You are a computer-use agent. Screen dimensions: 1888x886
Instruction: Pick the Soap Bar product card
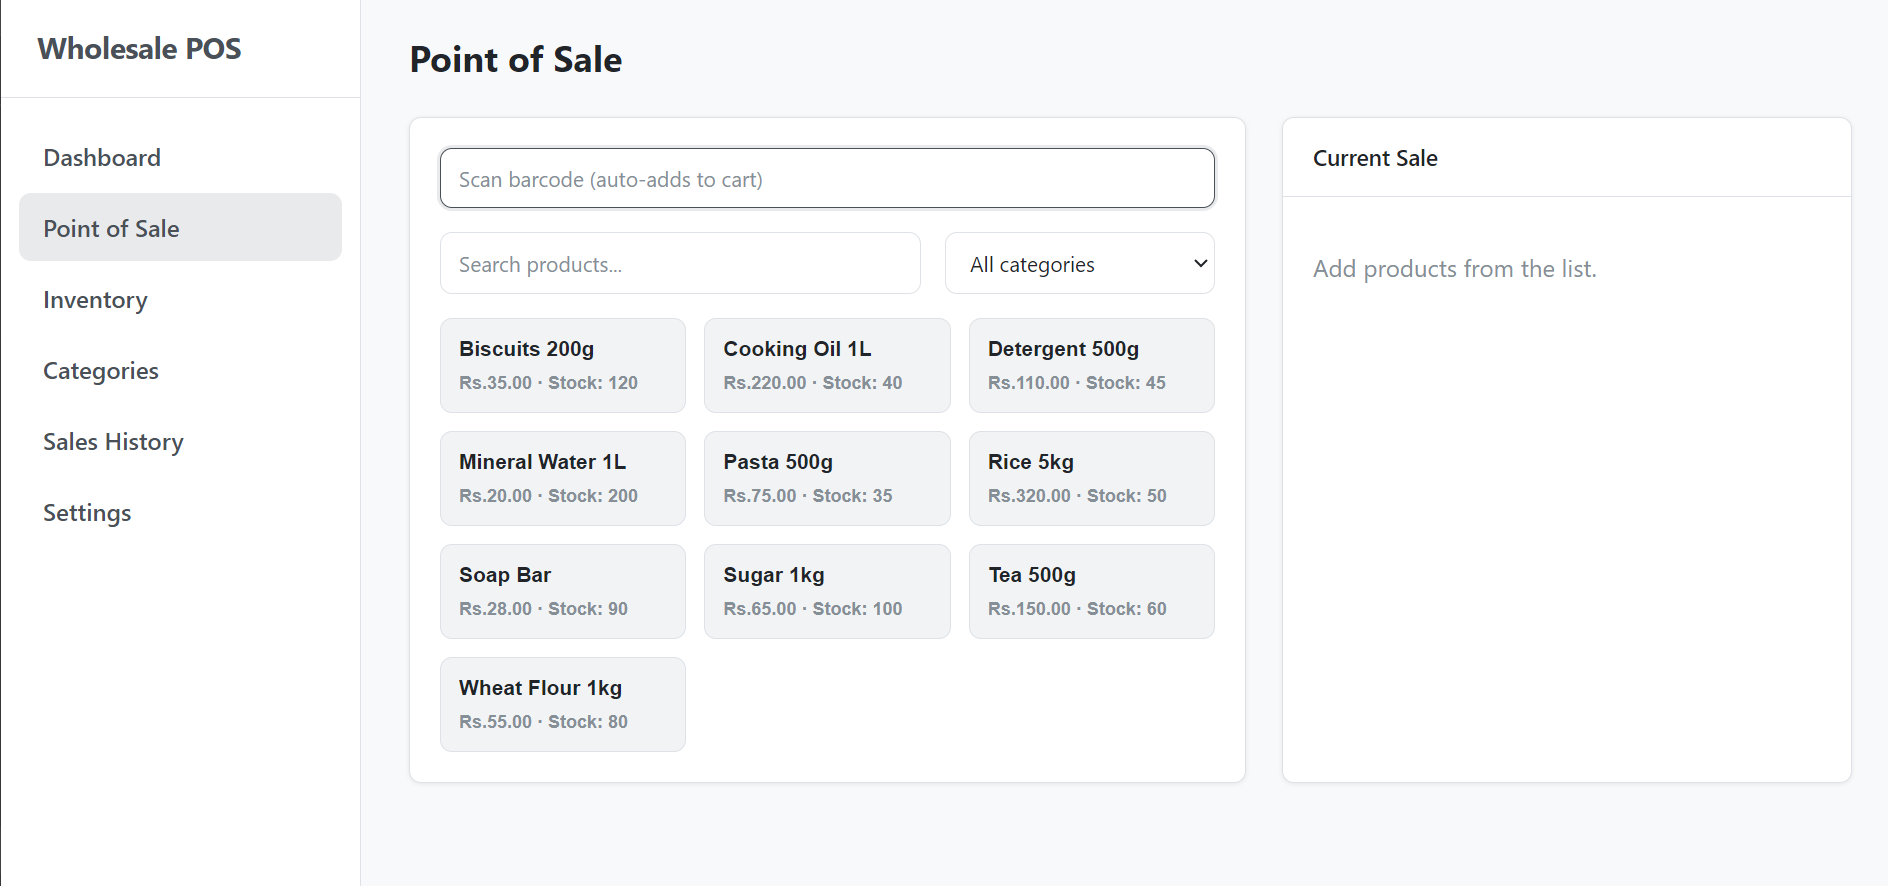(563, 592)
